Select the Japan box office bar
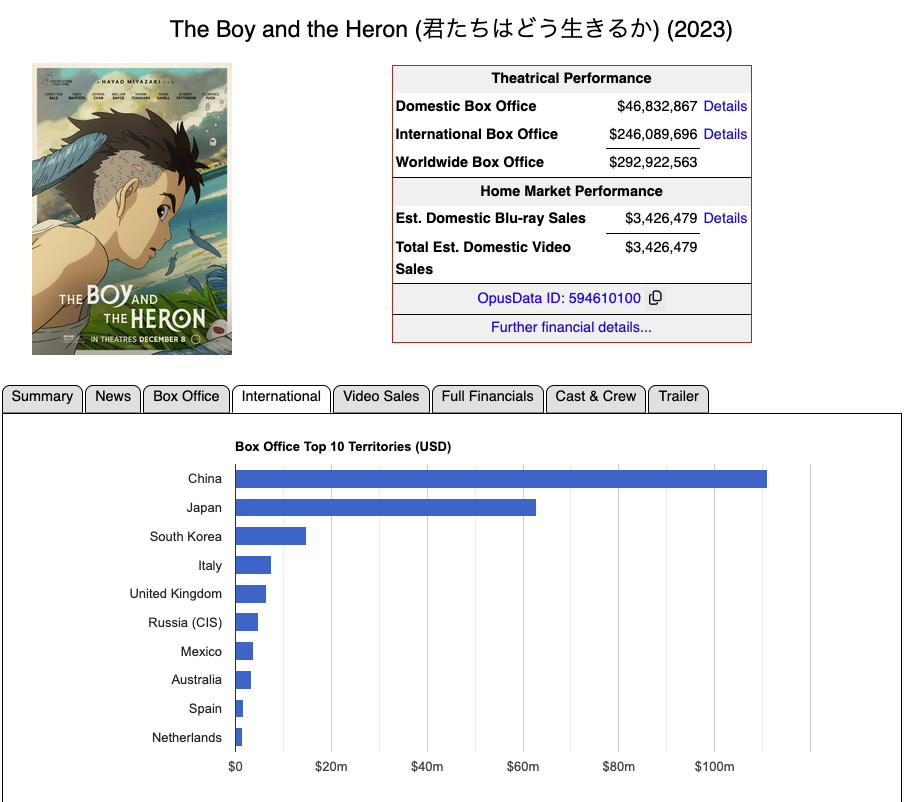The width and height of the screenshot is (906, 802). 385,508
